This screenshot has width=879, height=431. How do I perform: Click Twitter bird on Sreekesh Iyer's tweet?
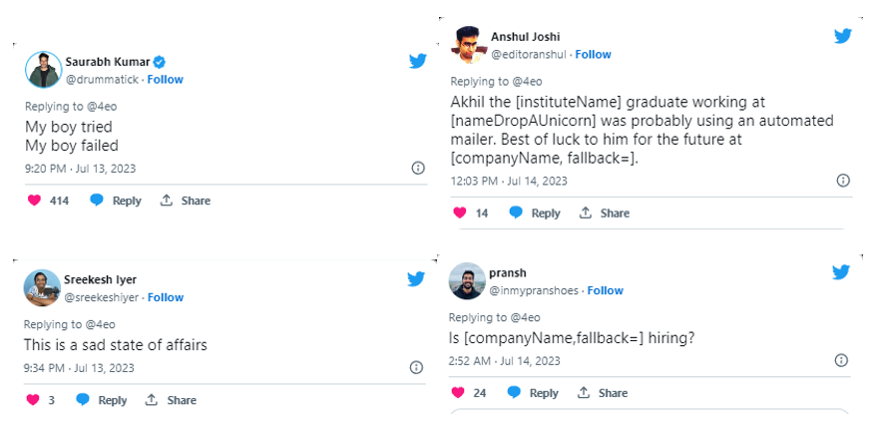(x=416, y=279)
